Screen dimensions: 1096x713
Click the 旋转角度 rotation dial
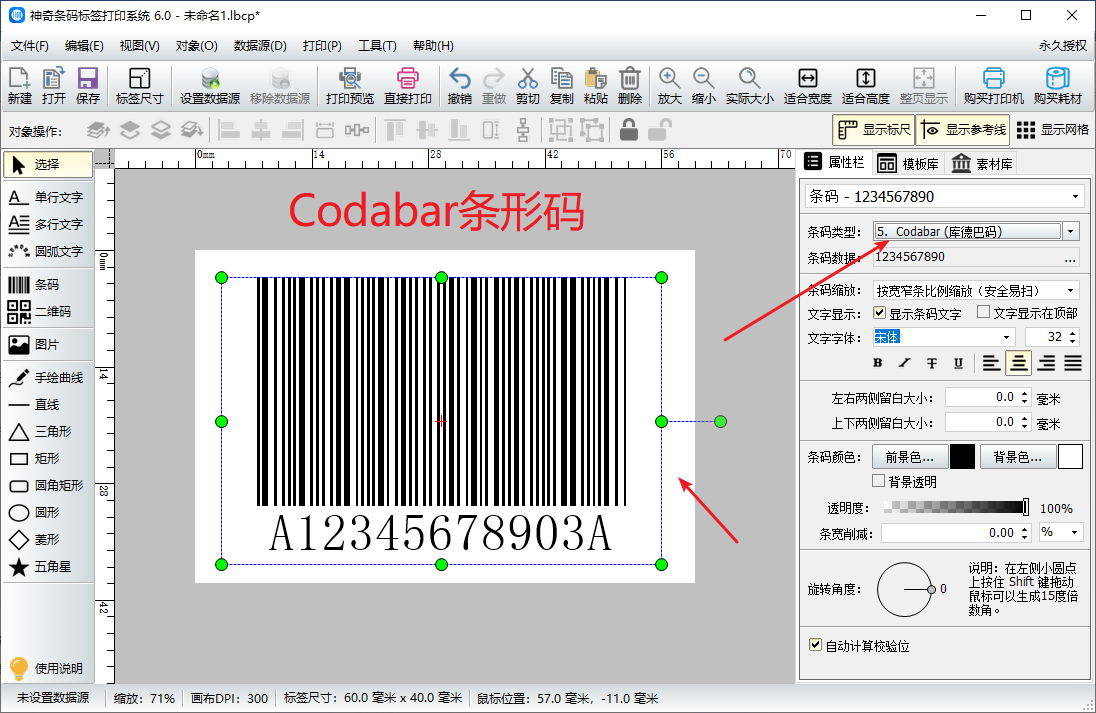click(904, 589)
